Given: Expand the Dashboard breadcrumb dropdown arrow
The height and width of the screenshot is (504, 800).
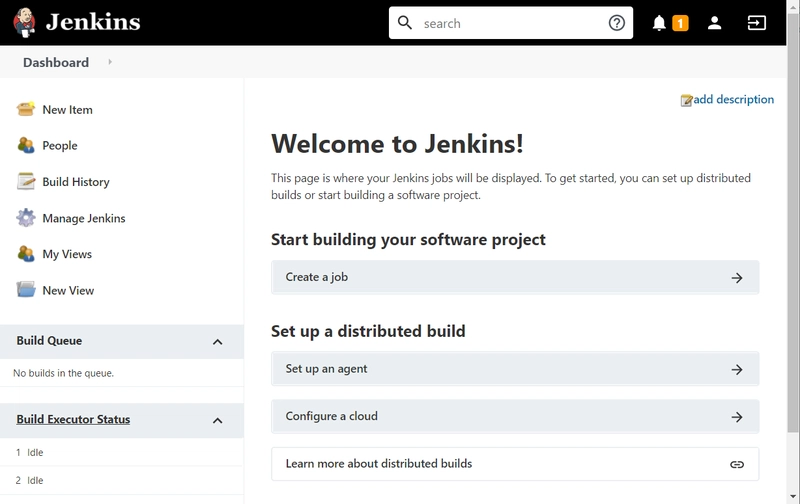Looking at the screenshot, I should [x=110, y=62].
